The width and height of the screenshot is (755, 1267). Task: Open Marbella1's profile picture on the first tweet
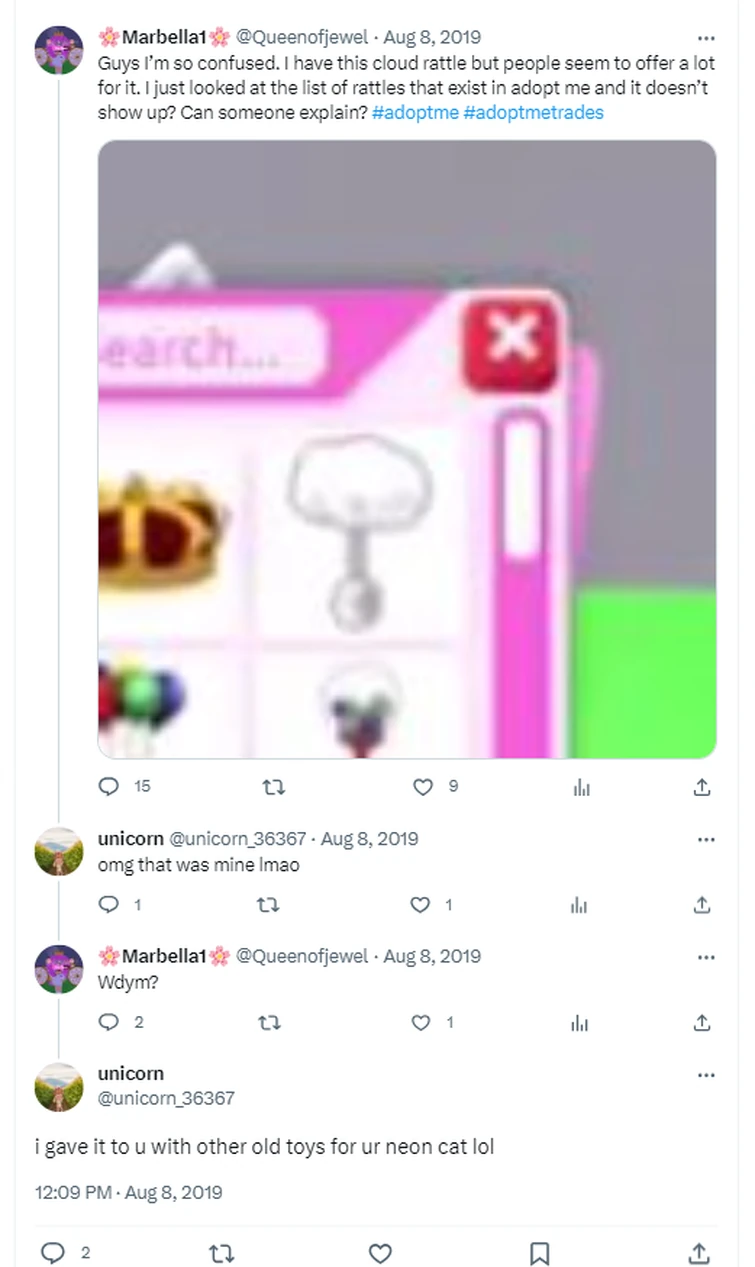(x=59, y=50)
